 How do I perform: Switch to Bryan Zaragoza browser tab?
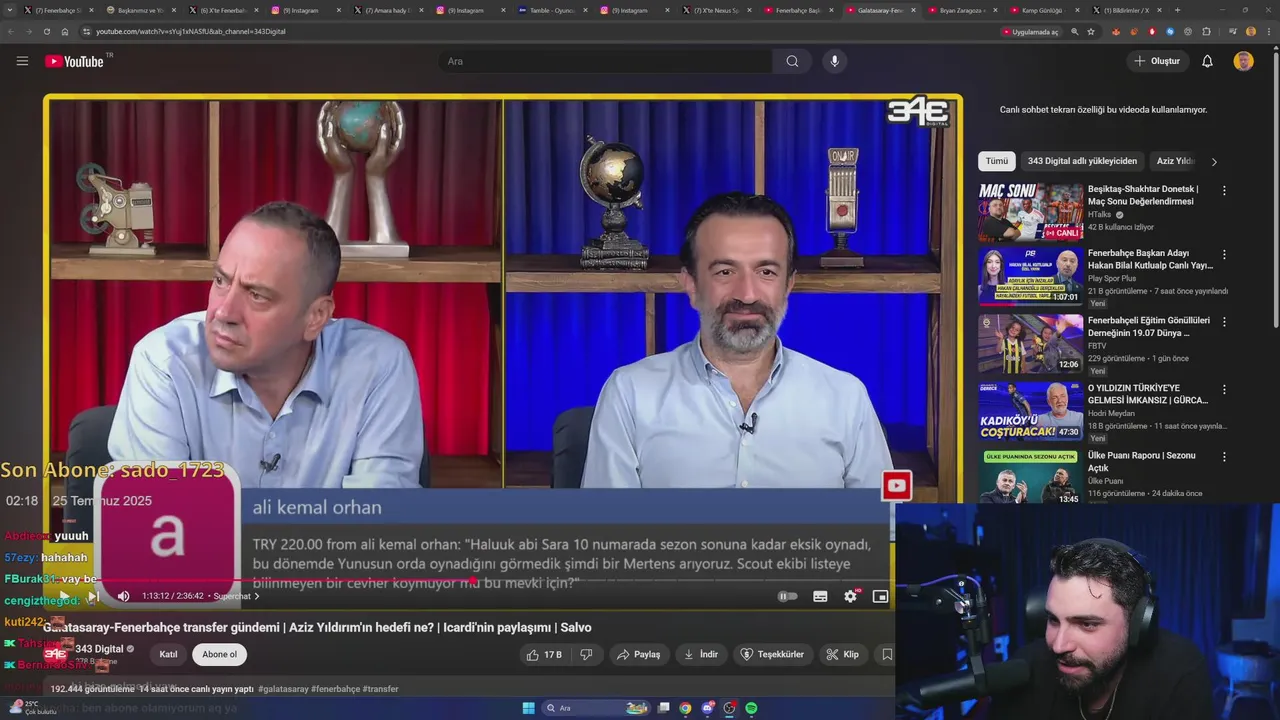[962, 10]
